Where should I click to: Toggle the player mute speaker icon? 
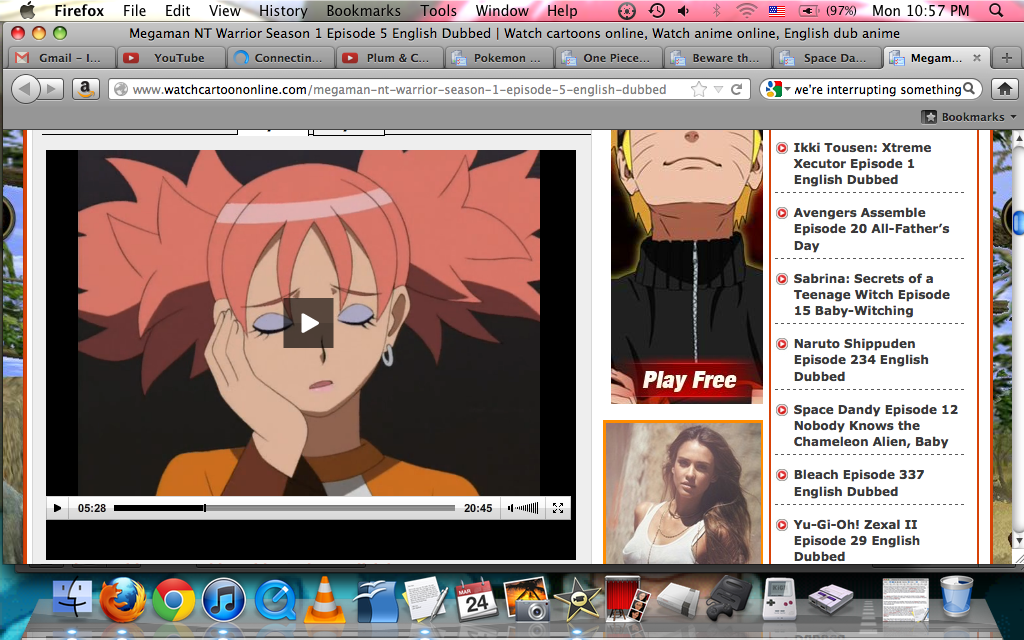pos(510,508)
